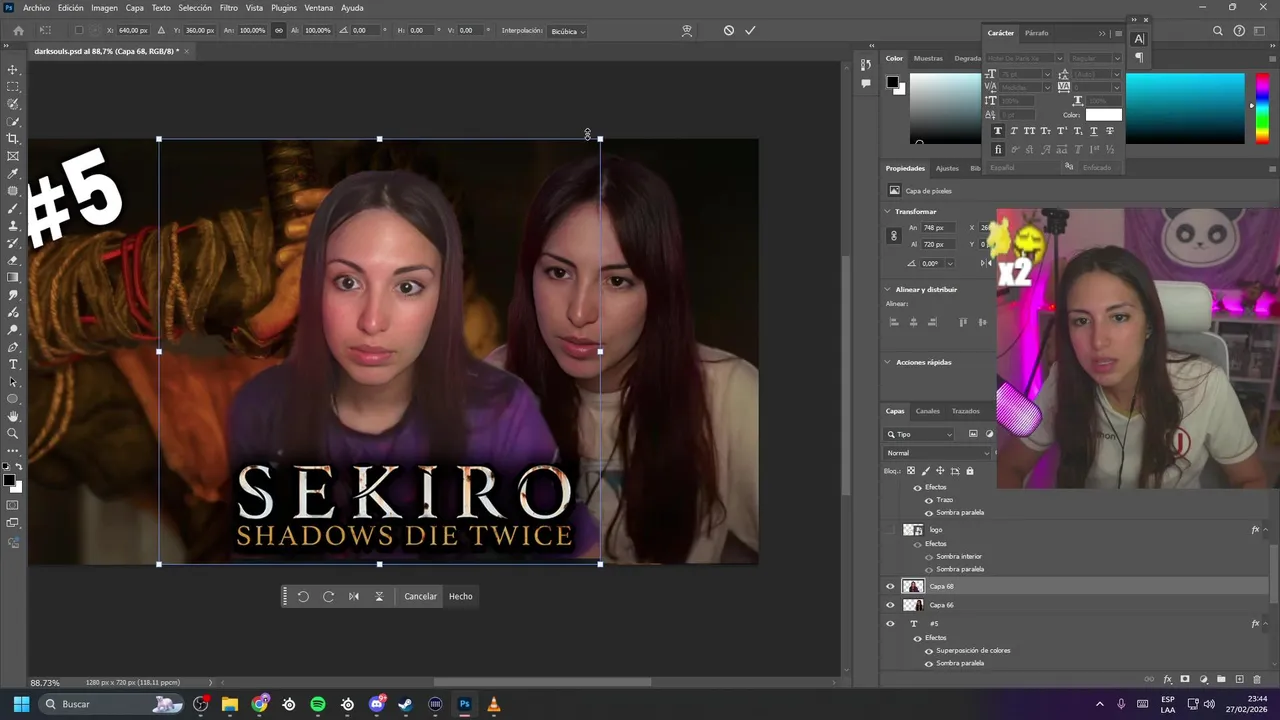Viewport: 1280px width, 720px height.
Task: Open the rotation angle dropdown in Propiedades
Action: point(949,264)
